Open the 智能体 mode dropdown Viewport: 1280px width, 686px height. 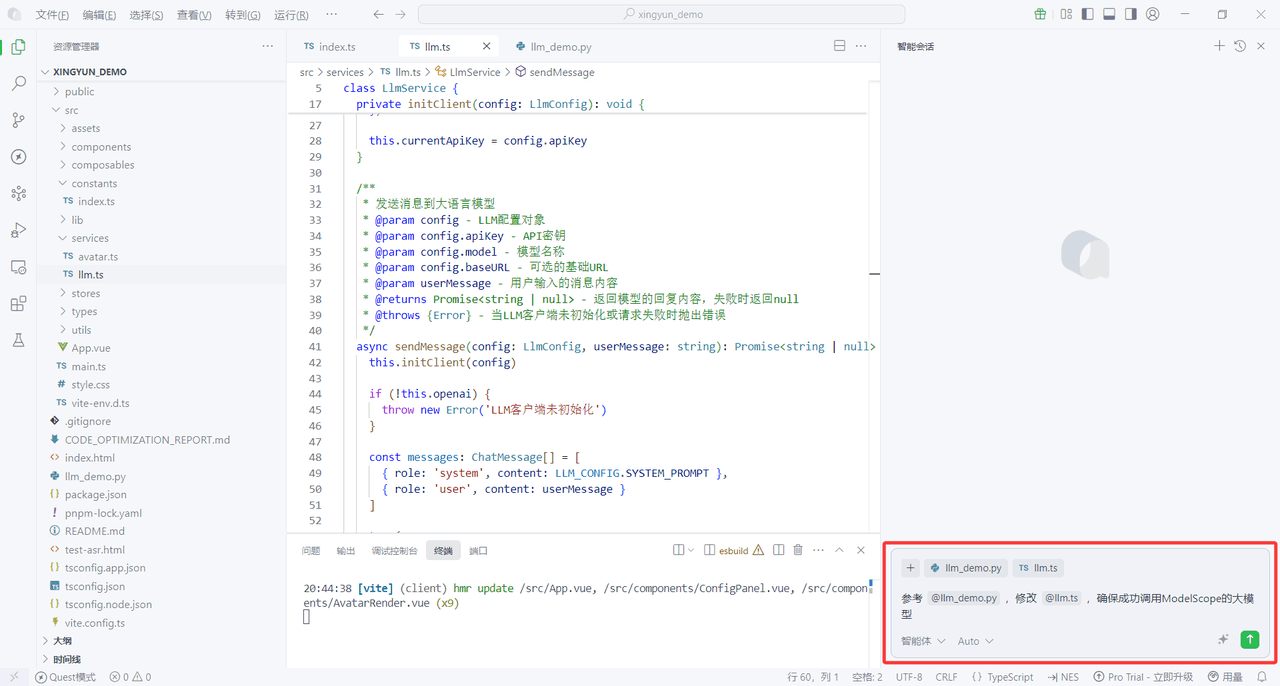click(x=923, y=641)
